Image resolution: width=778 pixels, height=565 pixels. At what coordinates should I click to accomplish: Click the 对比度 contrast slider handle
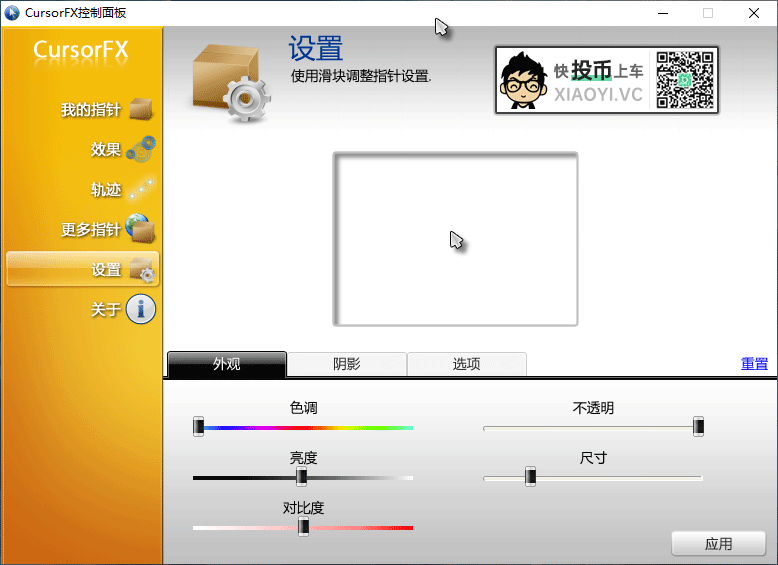tap(303, 527)
